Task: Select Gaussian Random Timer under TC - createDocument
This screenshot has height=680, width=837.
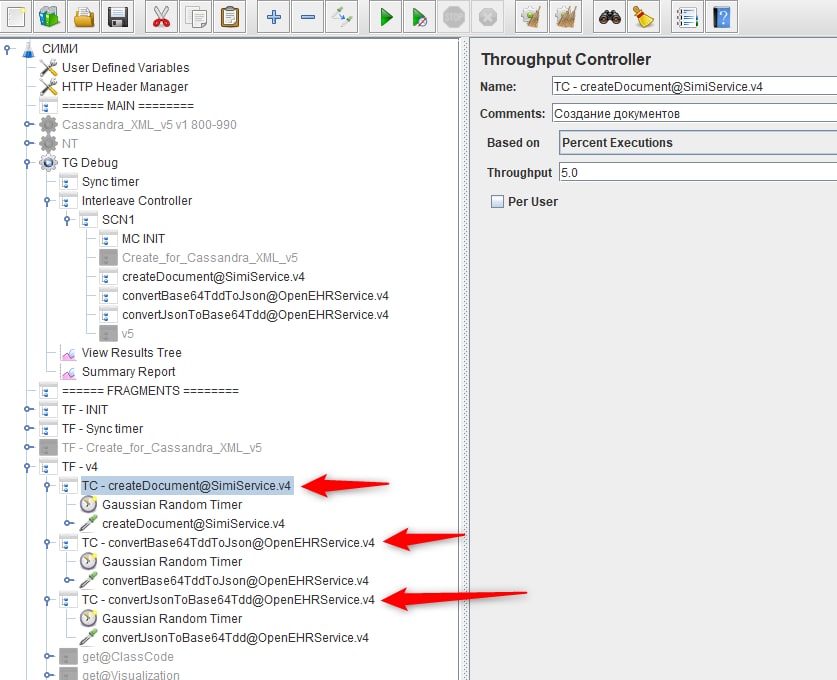Action: 172,504
